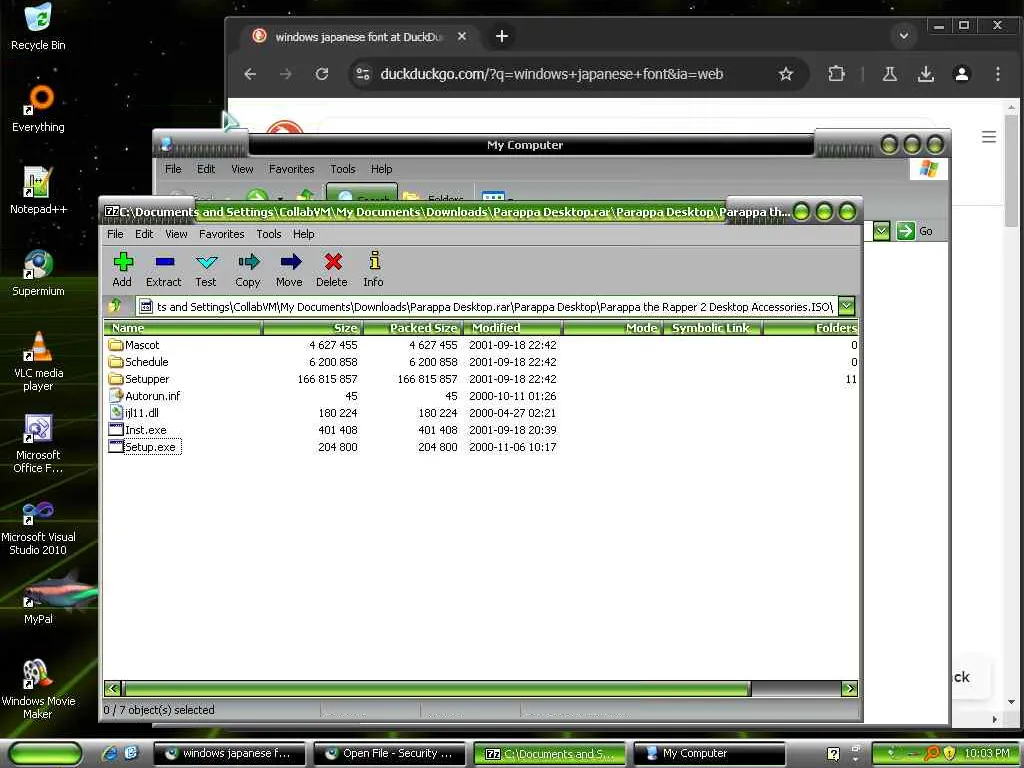Select the VLC media player icon
Screen dimensions: 1024x768
pyautogui.click(x=38, y=361)
